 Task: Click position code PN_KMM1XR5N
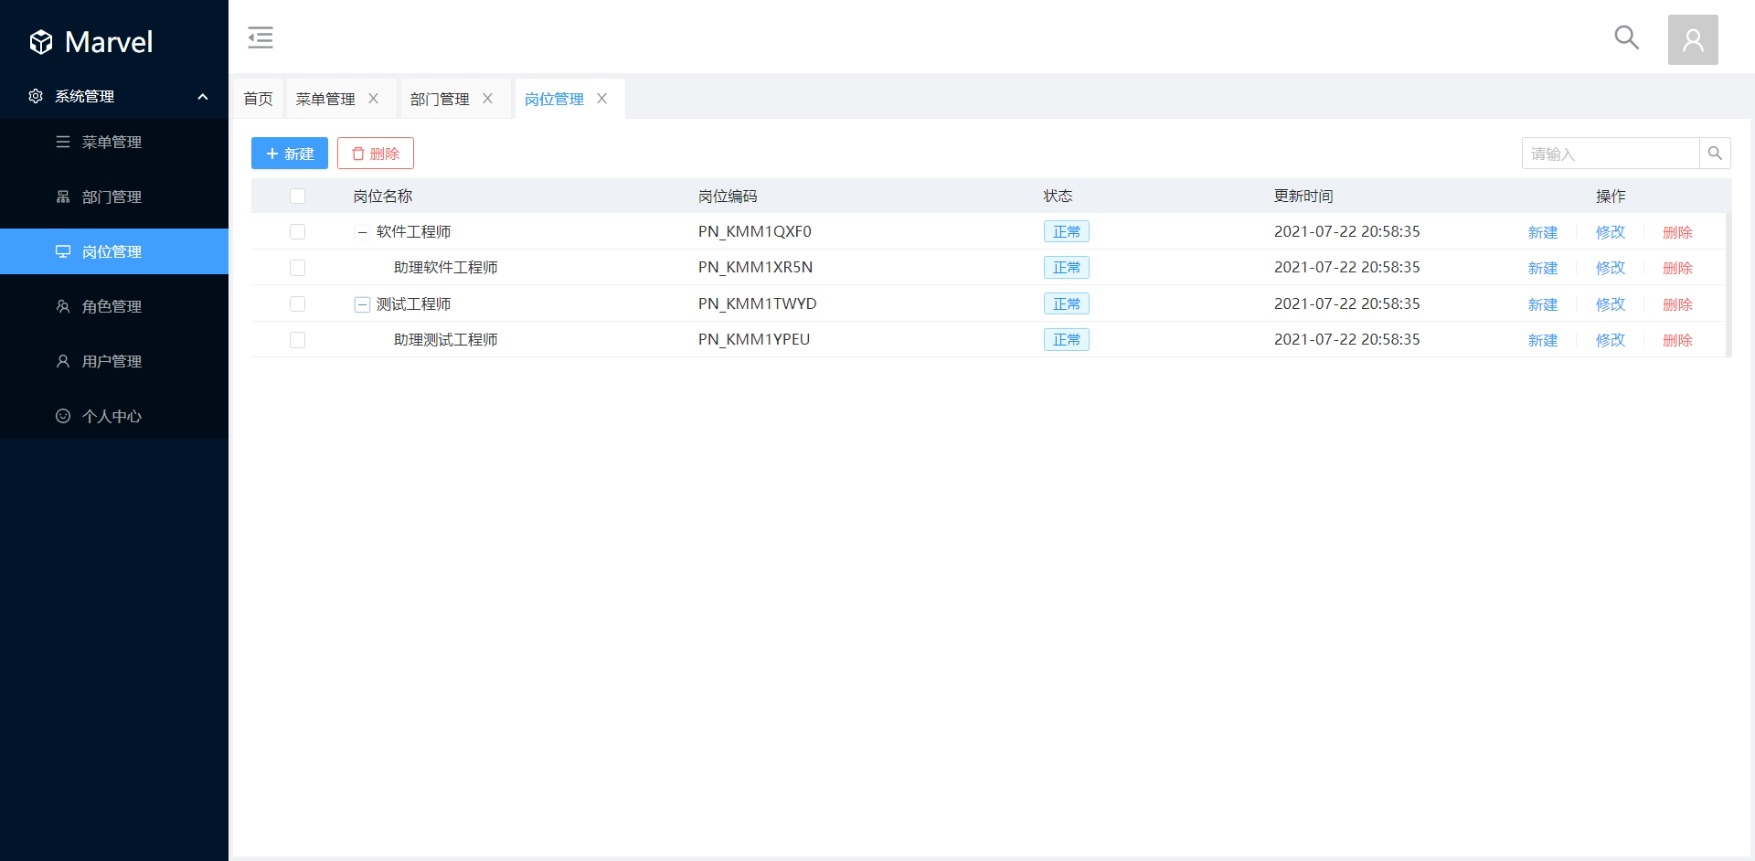pyautogui.click(x=755, y=268)
